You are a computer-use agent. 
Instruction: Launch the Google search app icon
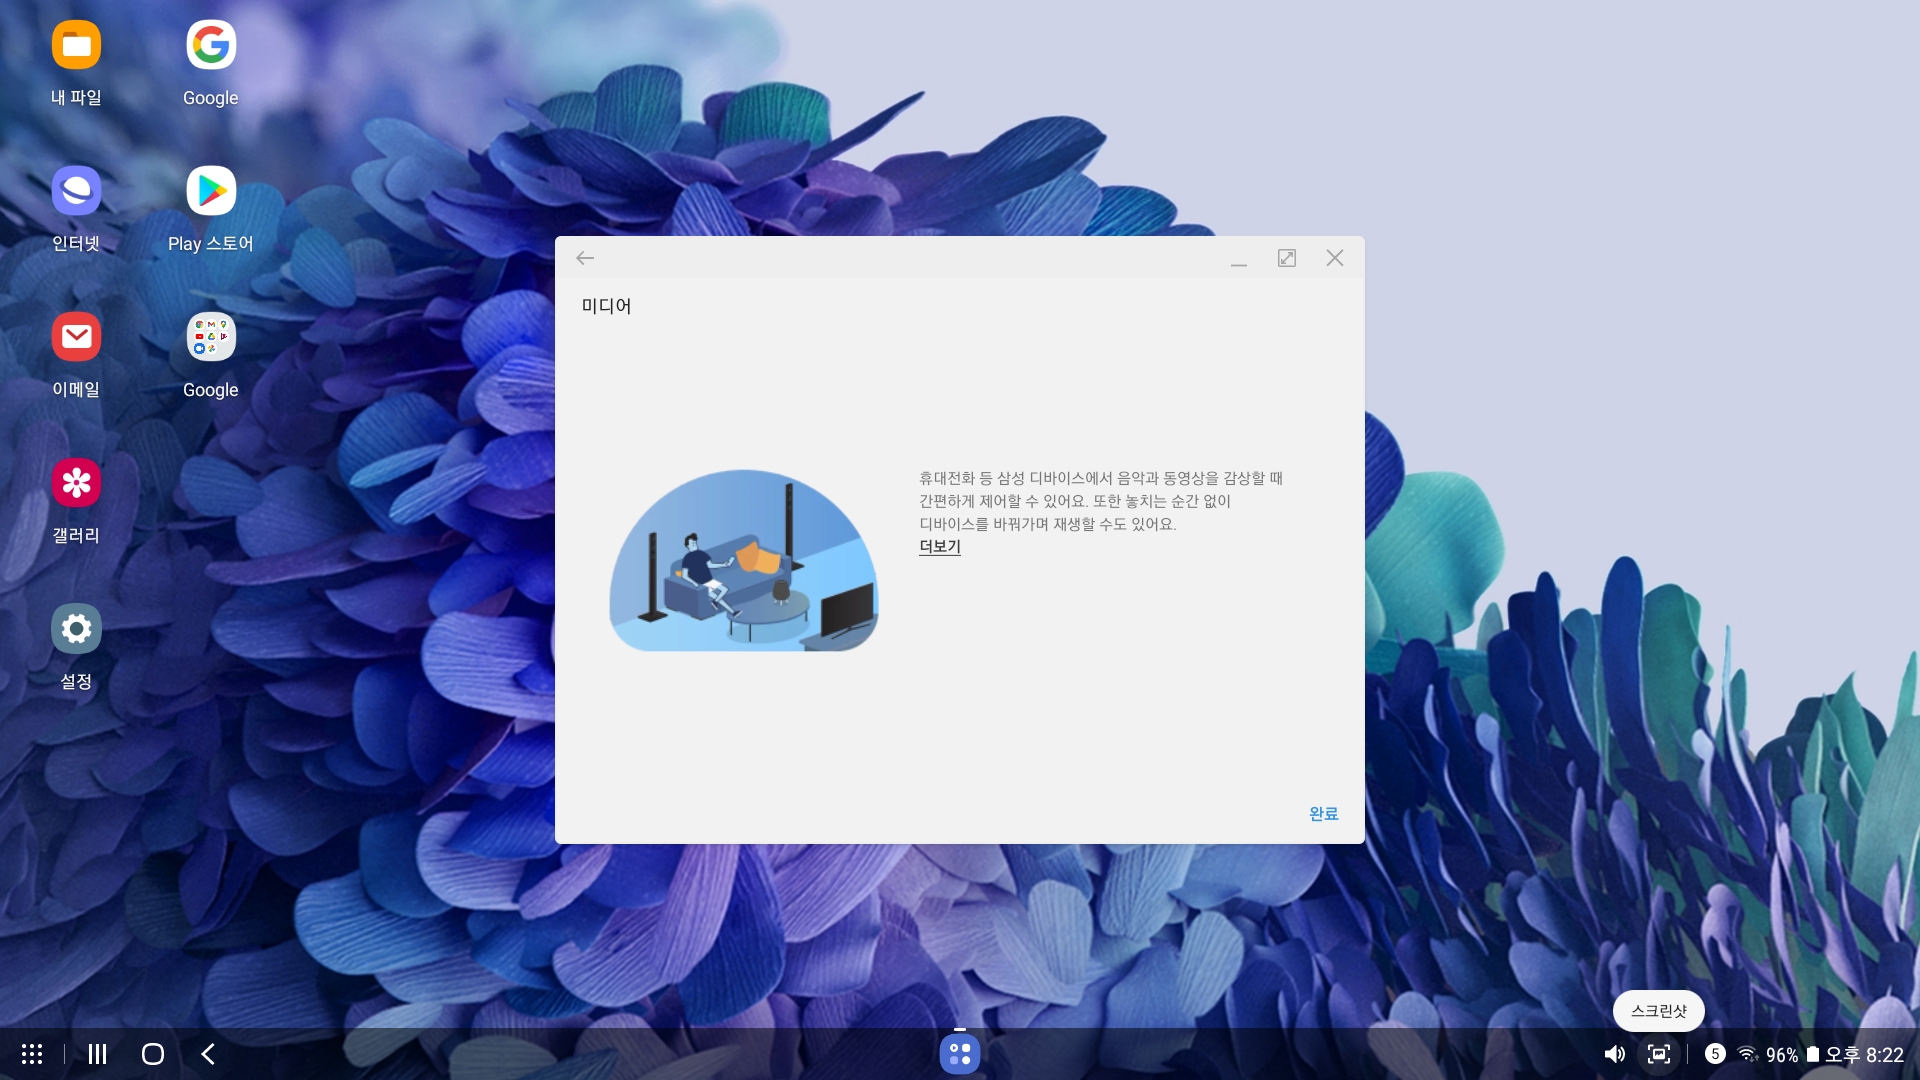pyautogui.click(x=211, y=46)
